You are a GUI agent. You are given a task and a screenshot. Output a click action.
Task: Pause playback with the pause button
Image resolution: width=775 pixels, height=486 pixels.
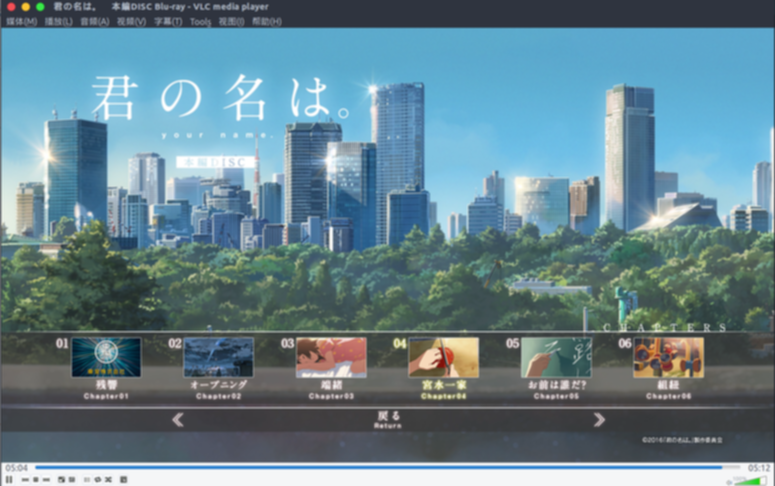(9, 480)
